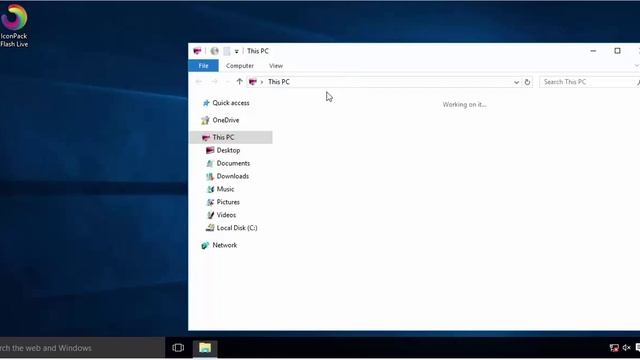The width and height of the screenshot is (640, 360).
Task: Select Network in navigation pane
Action: pos(224,245)
